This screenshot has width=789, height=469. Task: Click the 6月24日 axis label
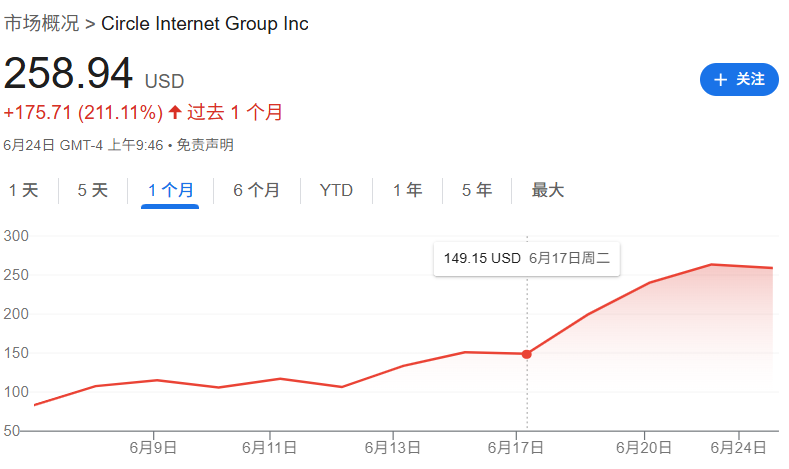click(x=738, y=447)
